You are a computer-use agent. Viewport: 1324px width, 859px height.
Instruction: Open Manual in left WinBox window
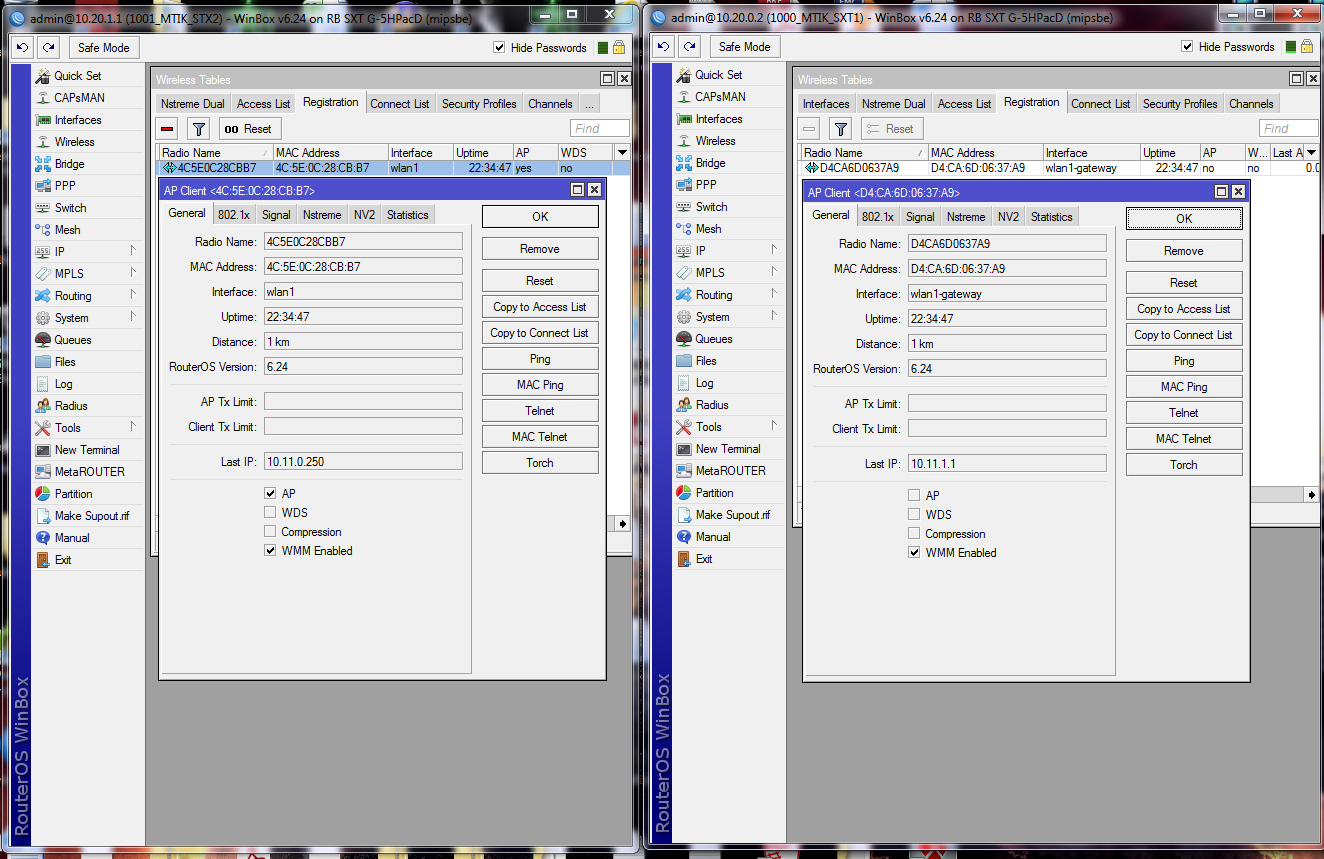coord(72,538)
